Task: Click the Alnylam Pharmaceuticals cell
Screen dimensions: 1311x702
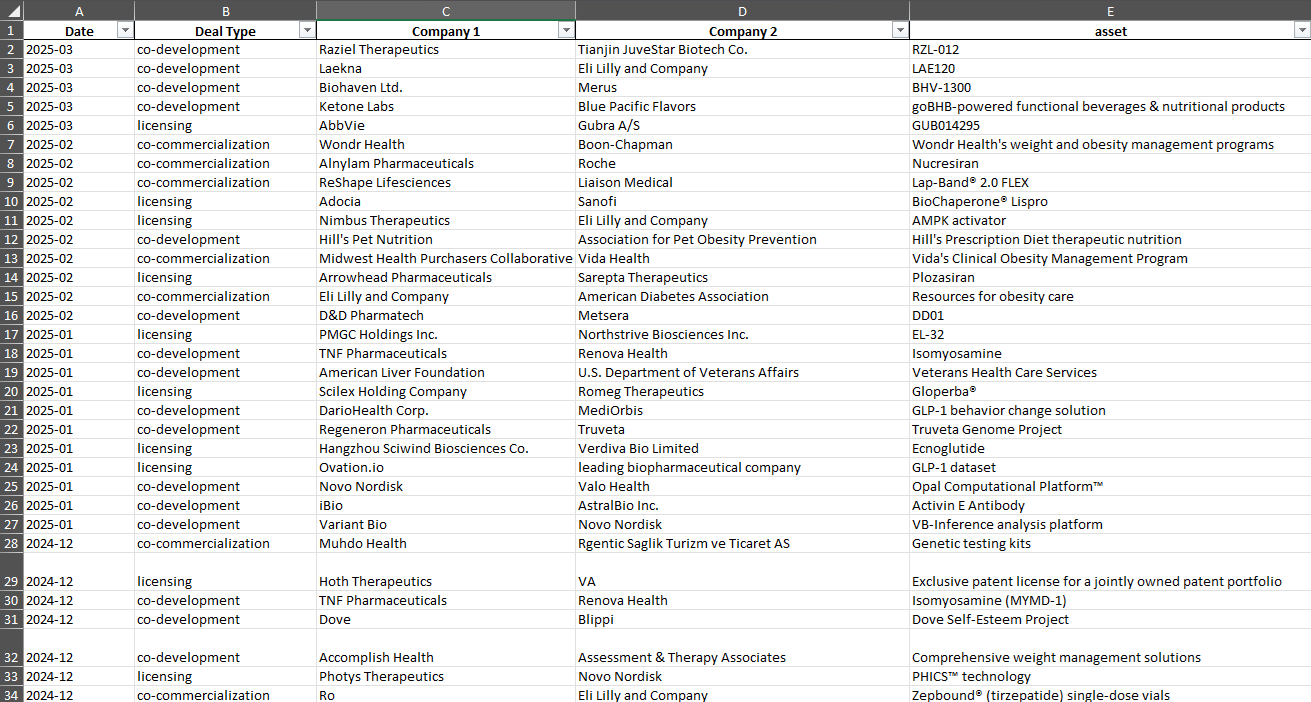Action: coord(446,164)
